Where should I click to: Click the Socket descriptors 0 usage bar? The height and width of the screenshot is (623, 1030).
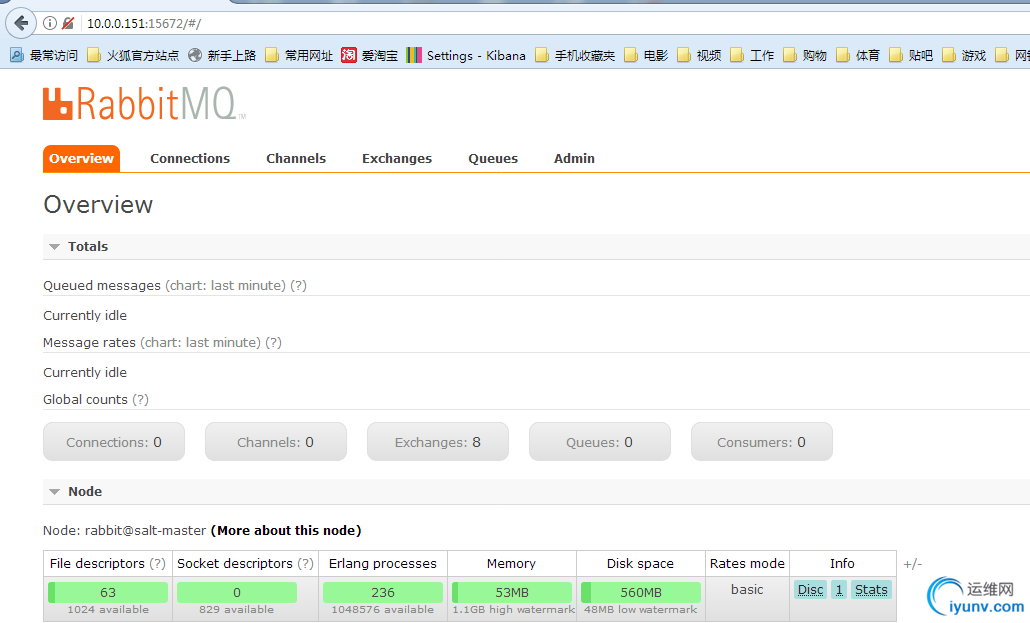pos(236,592)
